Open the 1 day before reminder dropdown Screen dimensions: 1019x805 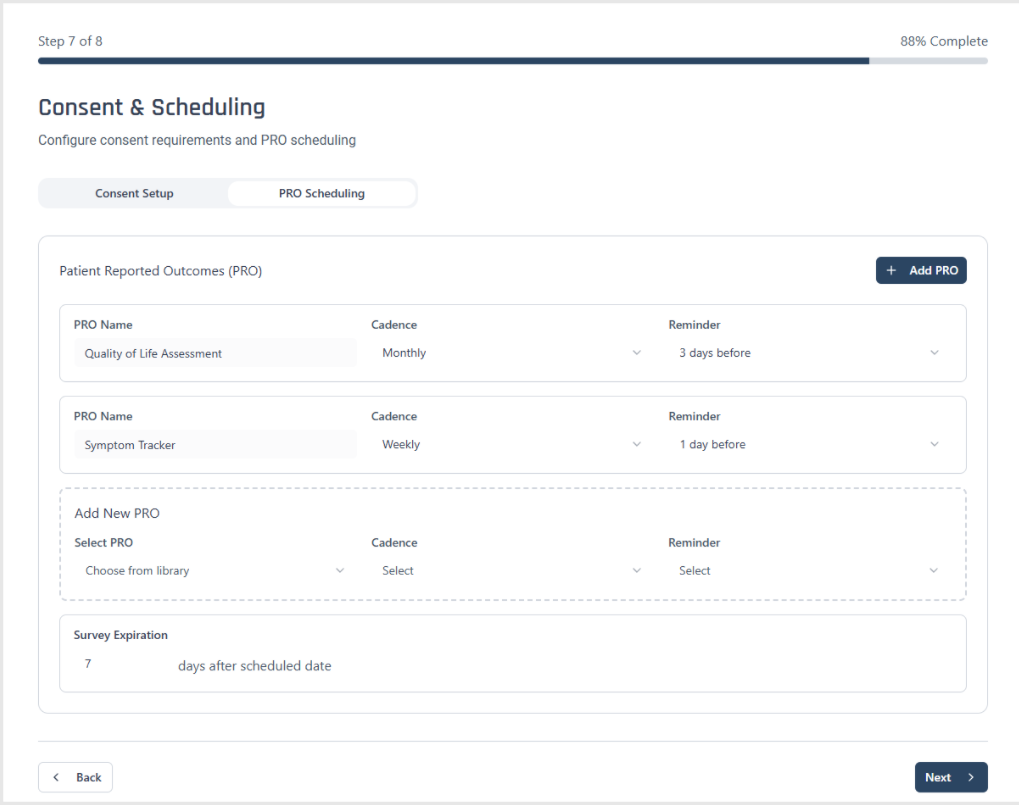(810, 444)
